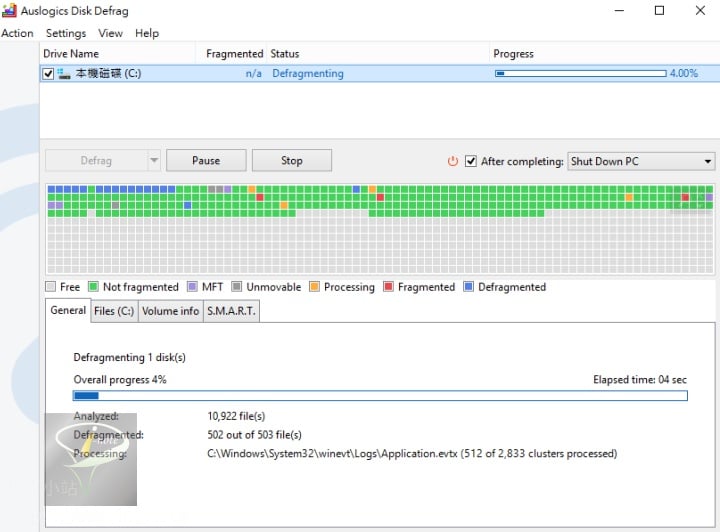Image resolution: width=720 pixels, height=532 pixels.
Task: Click the Free legend color box
Action: [x=50, y=287]
